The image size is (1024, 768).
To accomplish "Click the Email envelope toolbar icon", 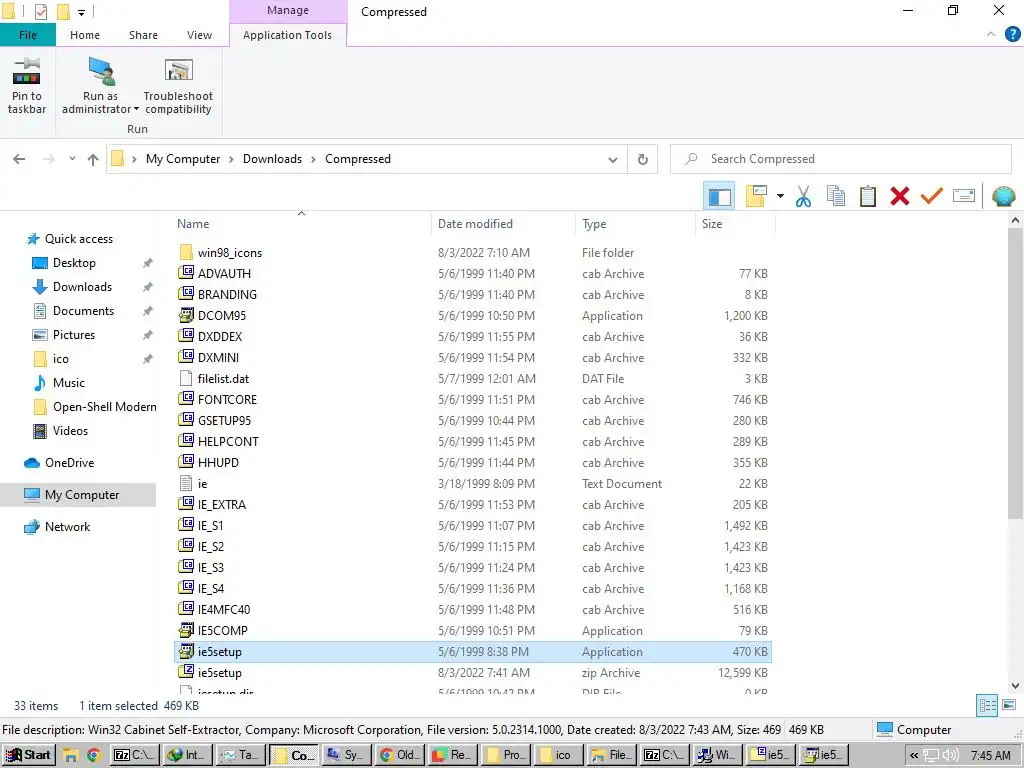I will [964, 196].
